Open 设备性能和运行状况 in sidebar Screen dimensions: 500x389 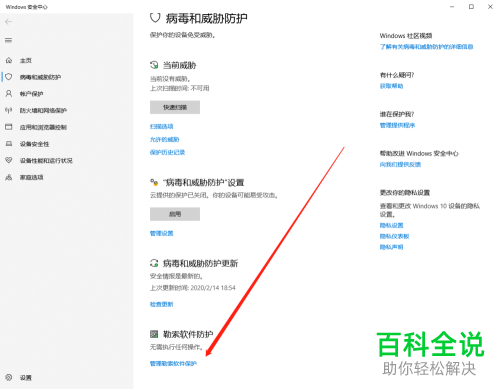[x=46, y=160]
